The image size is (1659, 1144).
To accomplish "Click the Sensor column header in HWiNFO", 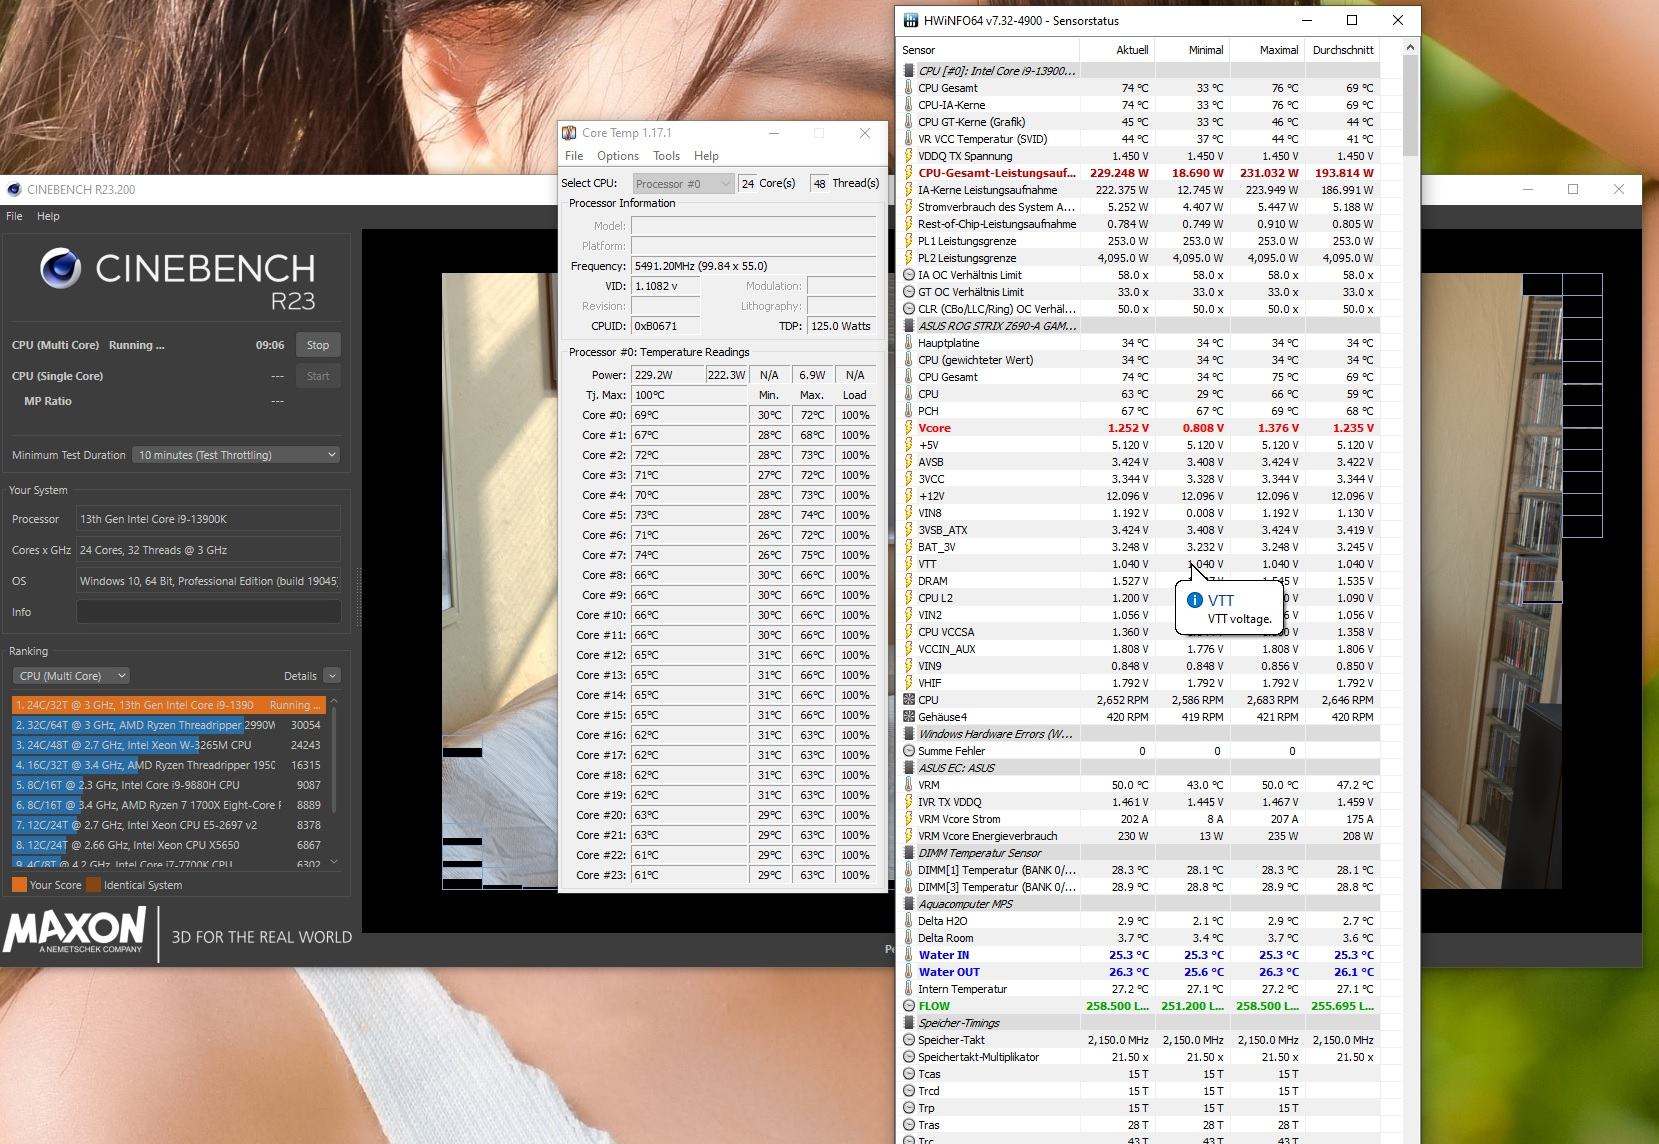I will (989, 50).
